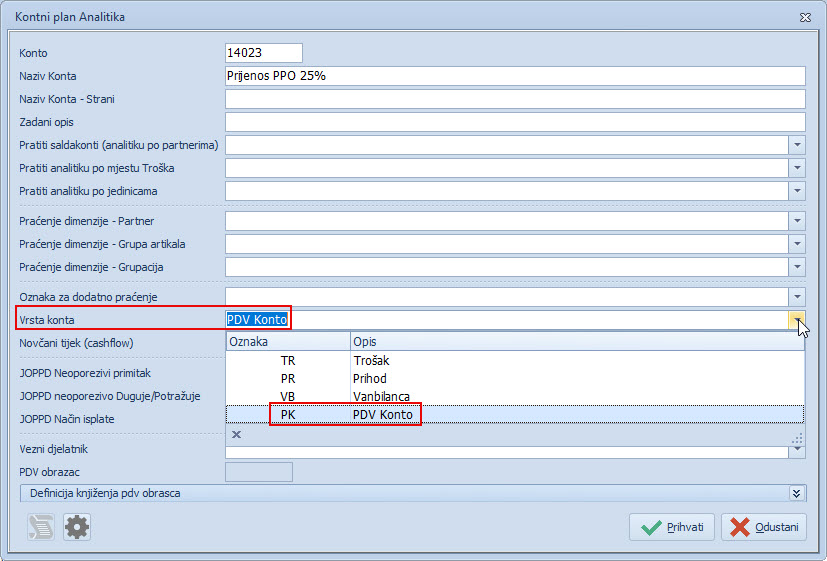Viewport: 827px width, 561px height.
Task: Open the Pratiti analitiku po mjestu Troška dropdown
Action: tap(797, 168)
